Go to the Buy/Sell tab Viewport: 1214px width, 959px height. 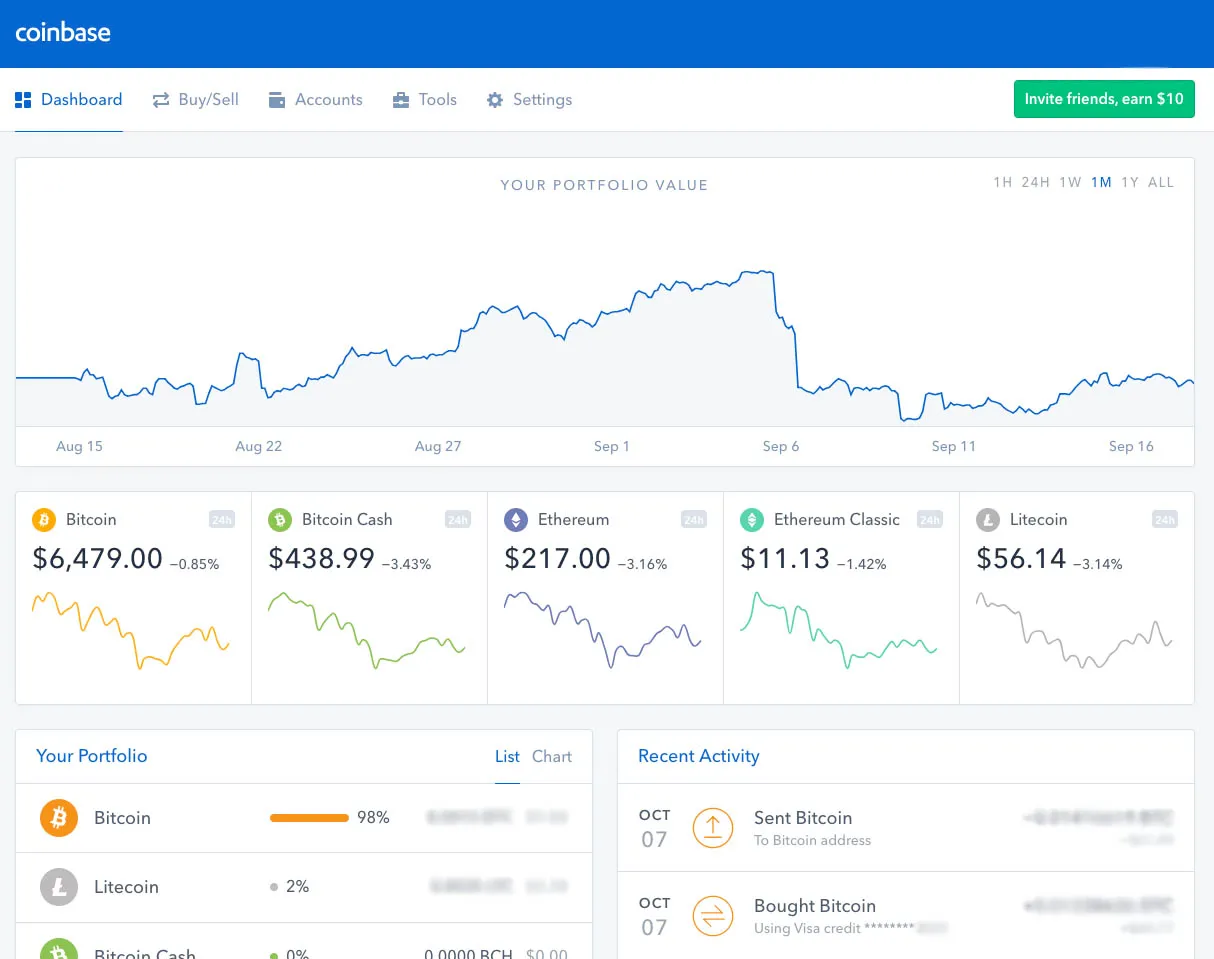click(195, 100)
